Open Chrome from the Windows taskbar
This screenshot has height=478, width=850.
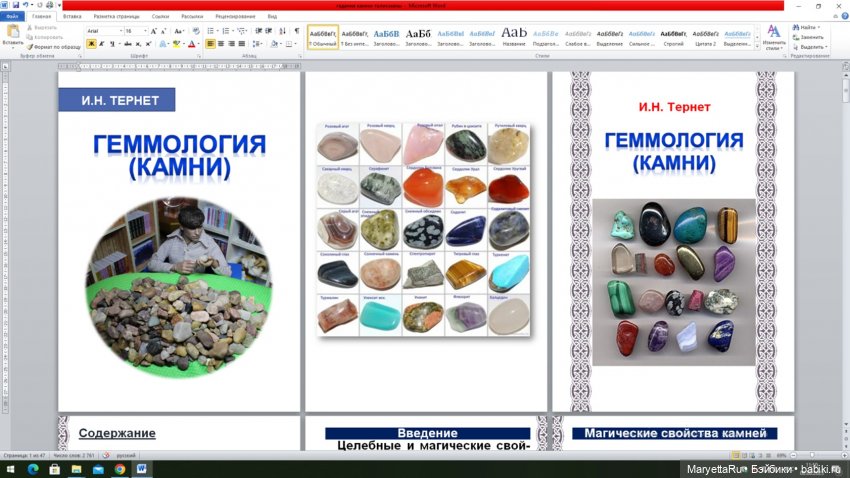pyautogui.click(x=119, y=468)
